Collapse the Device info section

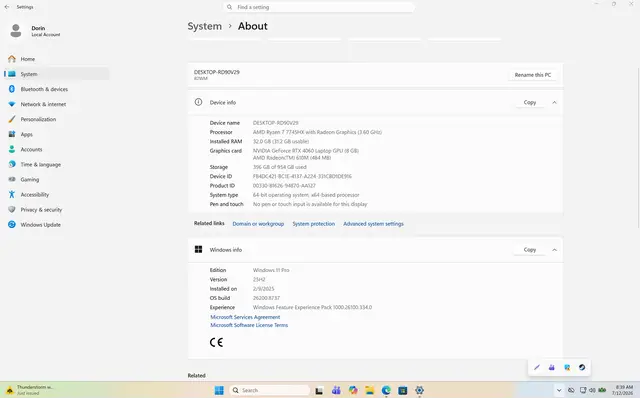[554, 102]
